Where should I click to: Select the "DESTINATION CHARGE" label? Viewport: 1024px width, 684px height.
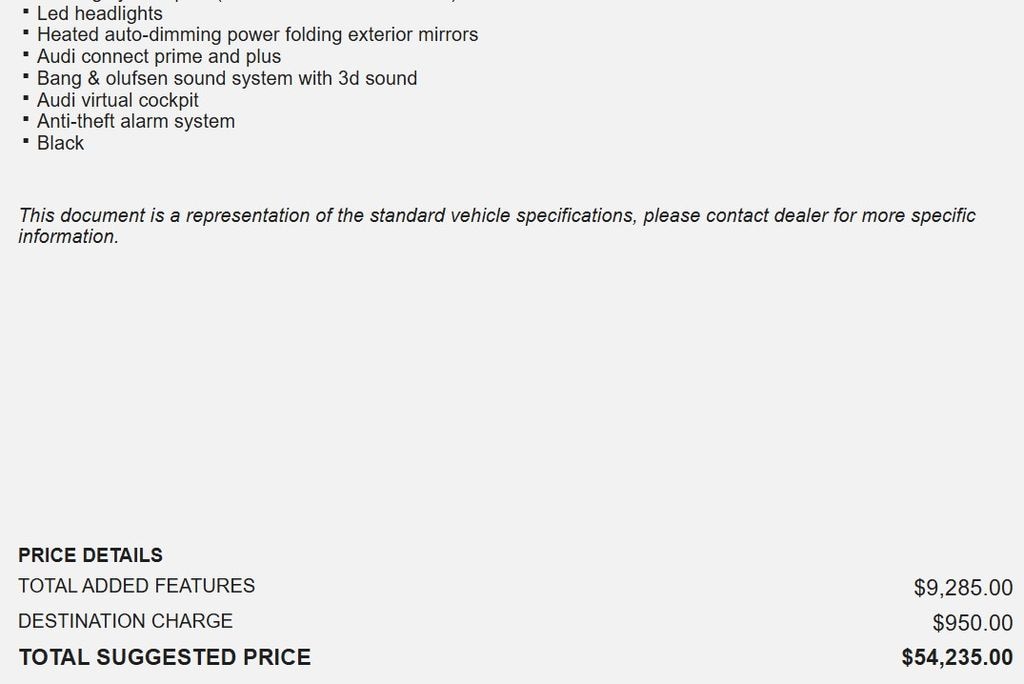[125, 621]
